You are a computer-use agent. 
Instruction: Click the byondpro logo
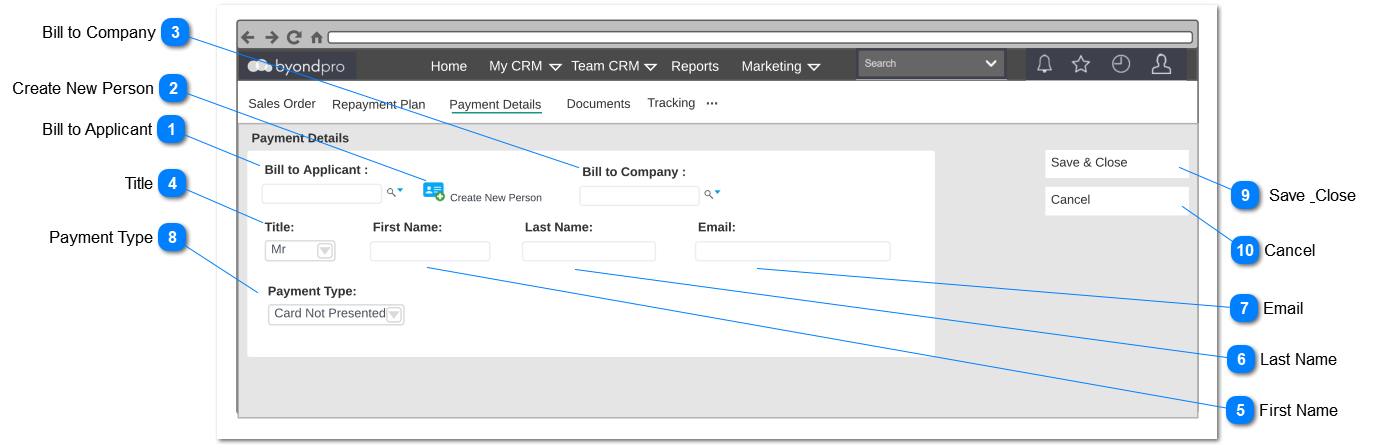point(297,66)
